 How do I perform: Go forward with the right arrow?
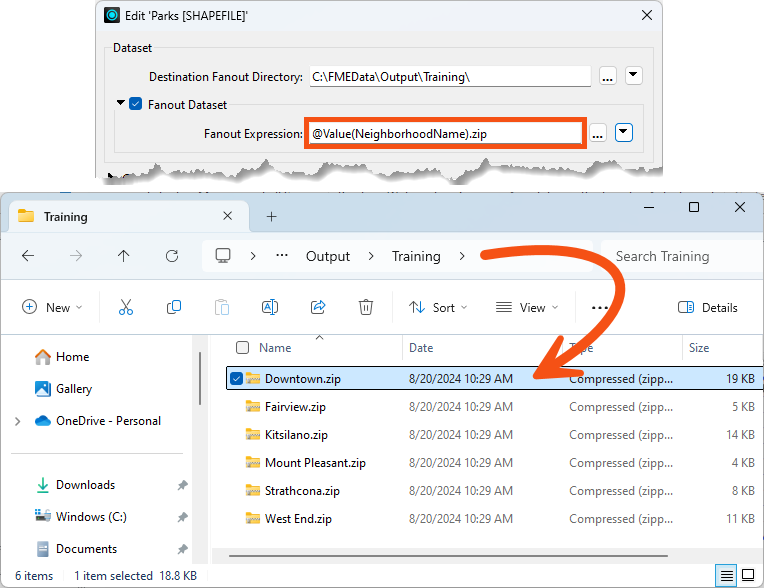(x=76, y=256)
